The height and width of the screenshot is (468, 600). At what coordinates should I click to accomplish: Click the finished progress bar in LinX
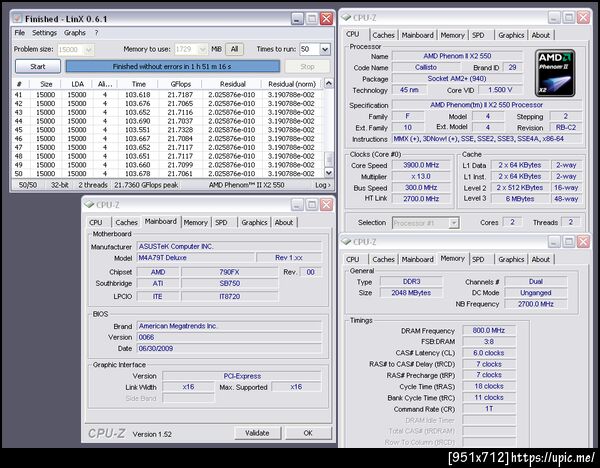[x=173, y=67]
